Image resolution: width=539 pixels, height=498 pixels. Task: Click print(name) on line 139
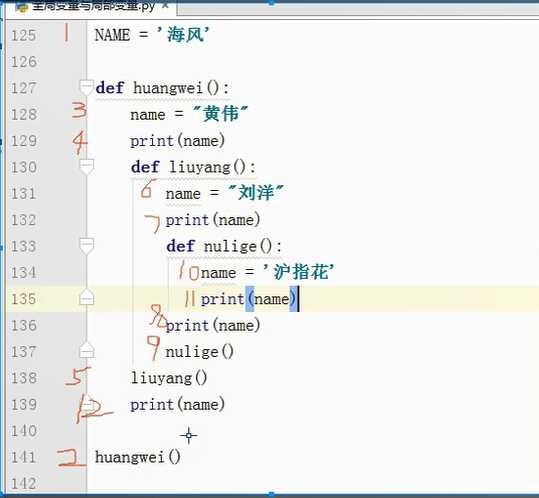177,405
